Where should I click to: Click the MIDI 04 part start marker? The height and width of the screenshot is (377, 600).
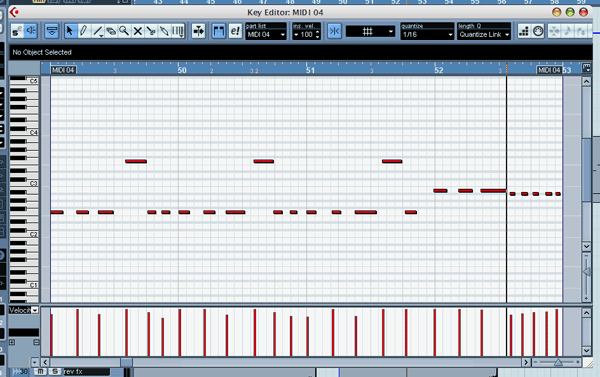tap(63, 70)
